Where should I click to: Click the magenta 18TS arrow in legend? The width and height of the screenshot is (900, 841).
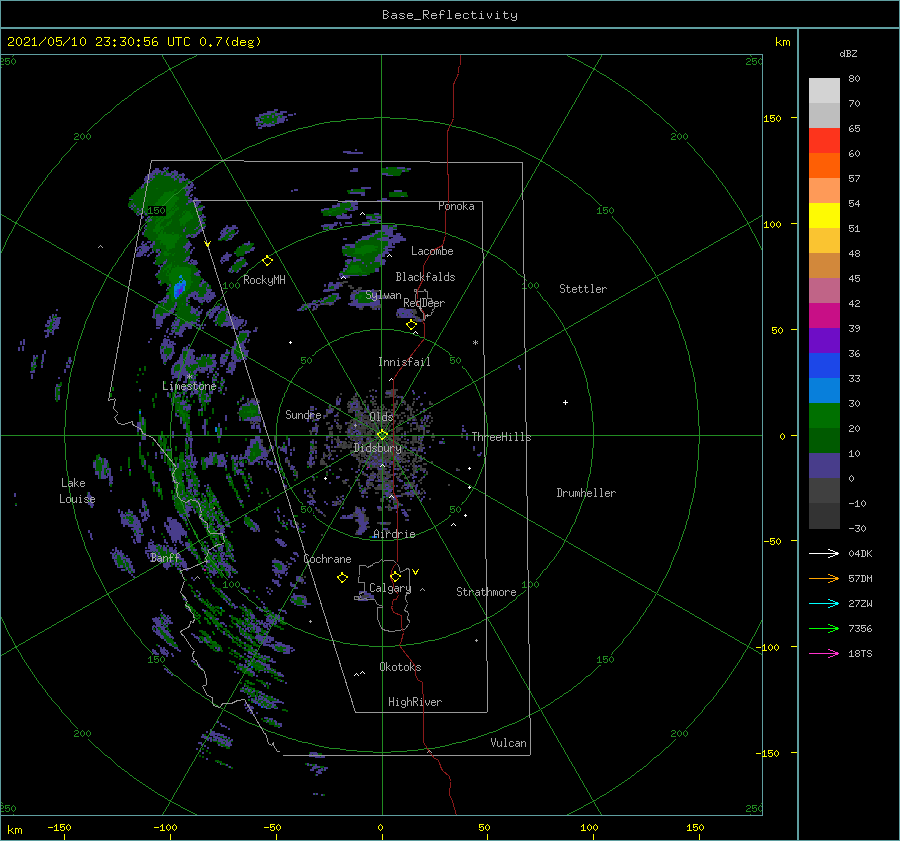point(824,653)
